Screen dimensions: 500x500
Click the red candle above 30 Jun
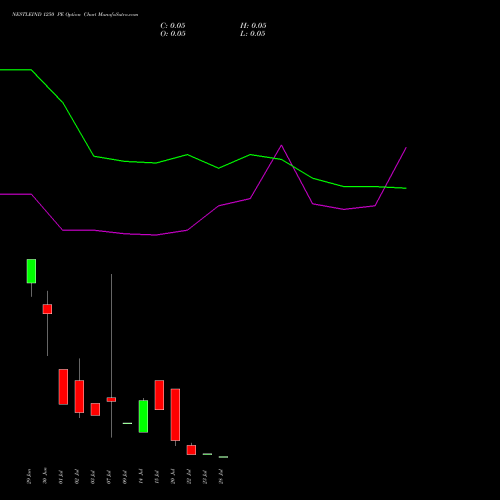tap(47, 309)
